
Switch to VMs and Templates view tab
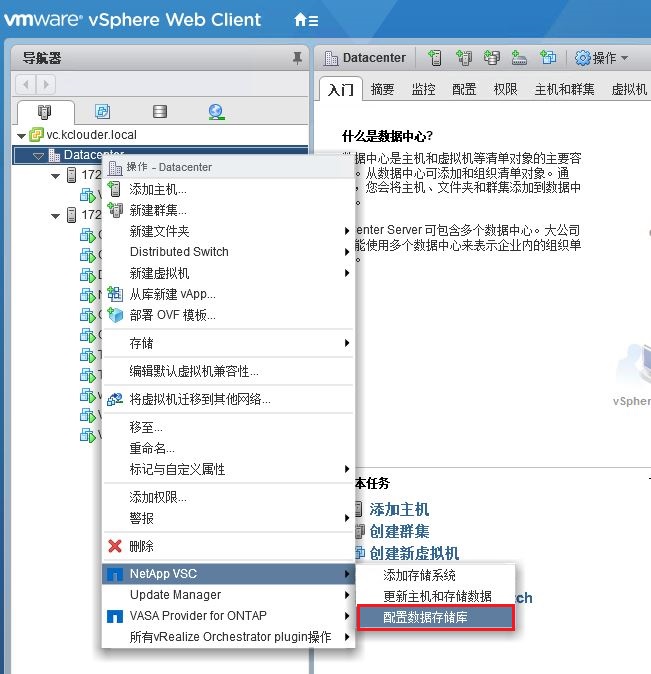(102, 112)
